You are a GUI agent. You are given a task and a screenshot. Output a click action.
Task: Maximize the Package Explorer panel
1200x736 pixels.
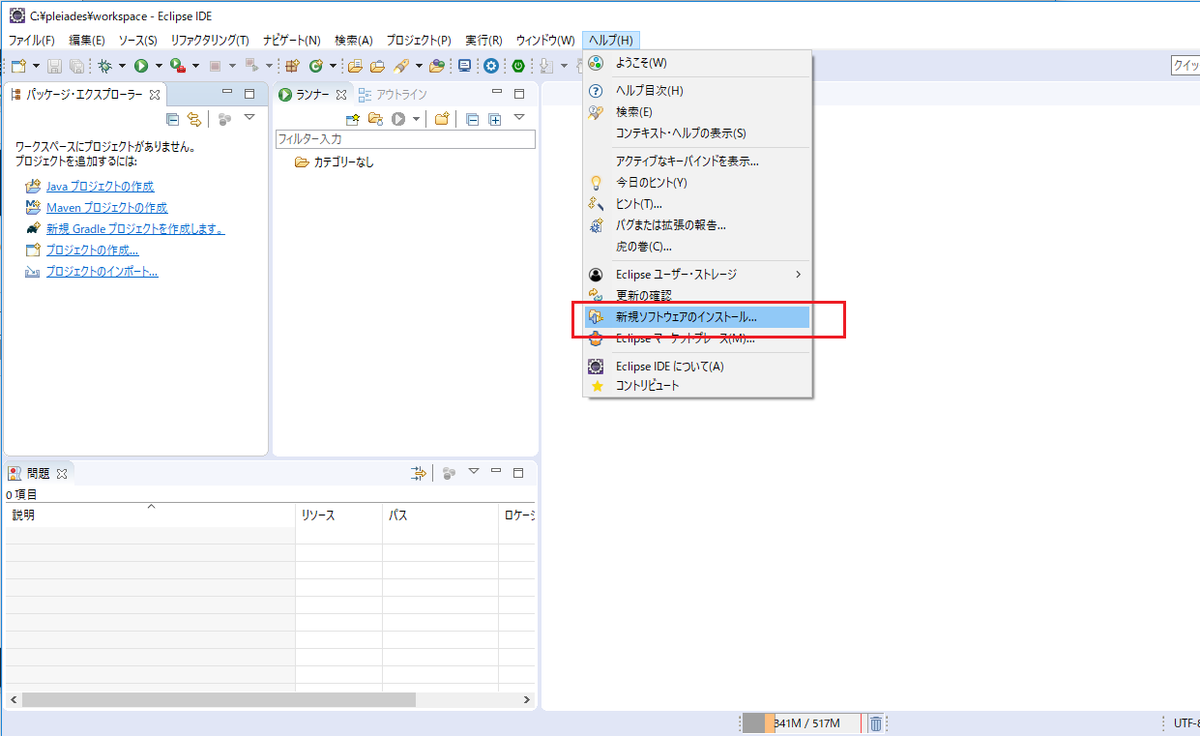(250, 93)
